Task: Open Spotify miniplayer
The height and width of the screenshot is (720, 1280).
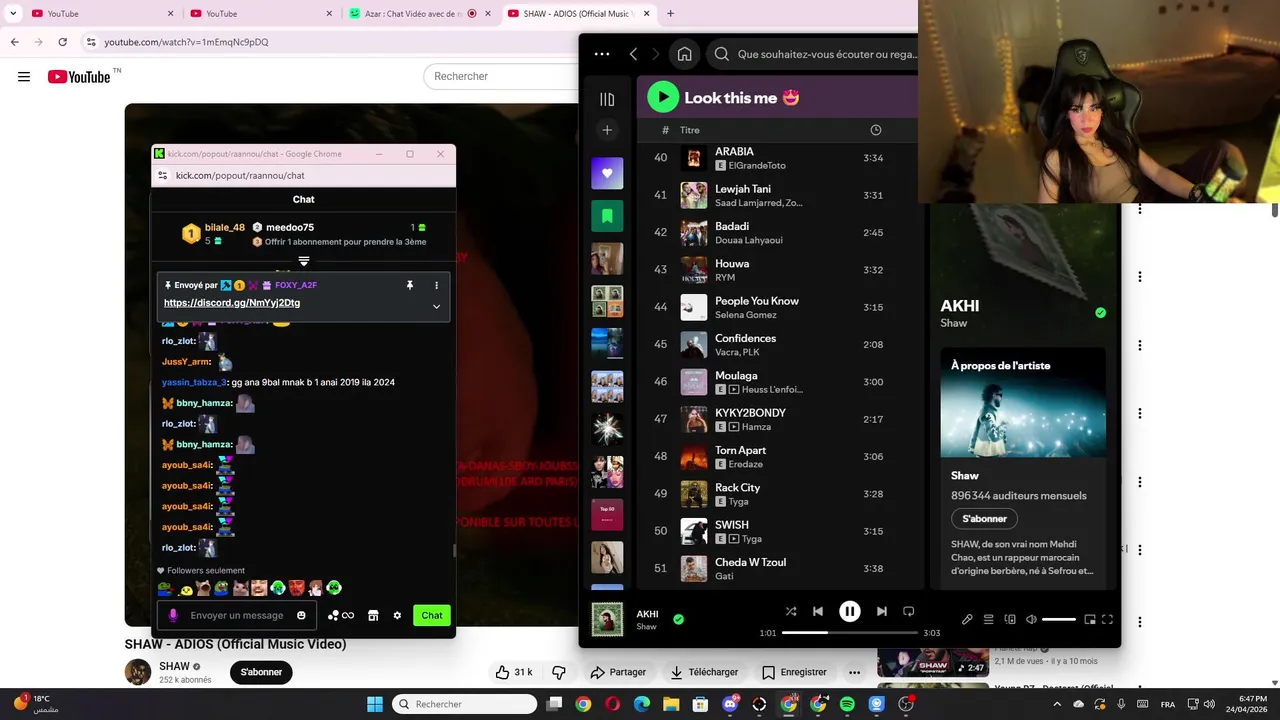Action: click(x=1090, y=619)
